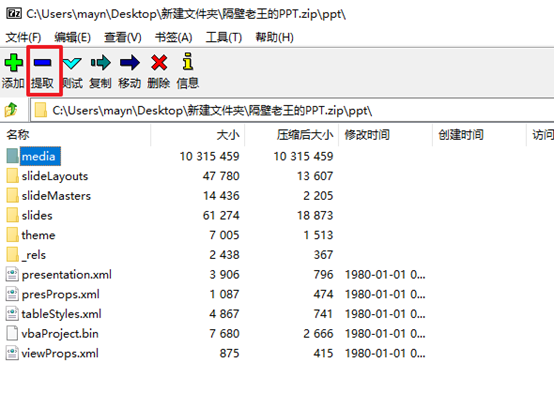
Task: Click tableStyles.xml size value 4 867
Action: (224, 314)
